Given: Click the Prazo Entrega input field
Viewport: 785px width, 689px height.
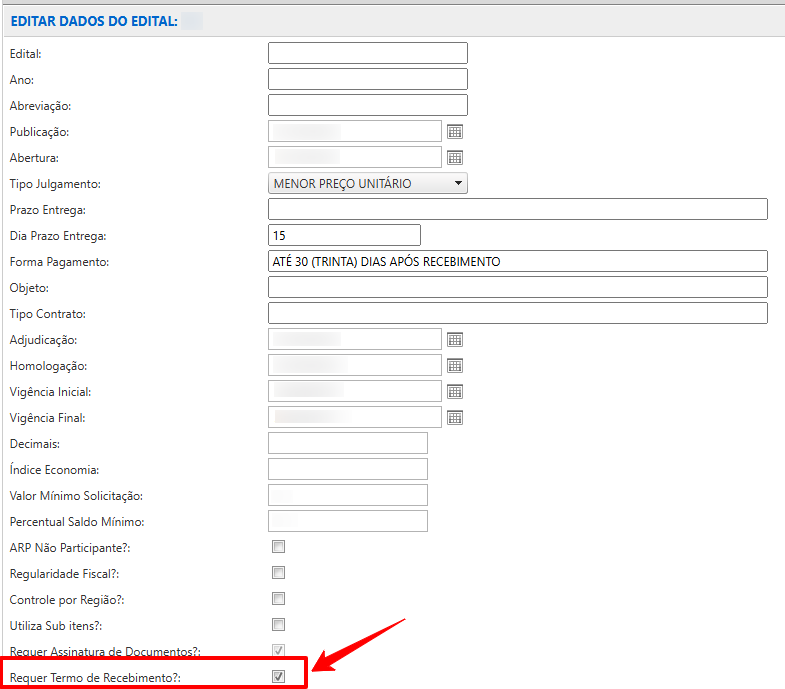Looking at the screenshot, I should click(x=517, y=209).
